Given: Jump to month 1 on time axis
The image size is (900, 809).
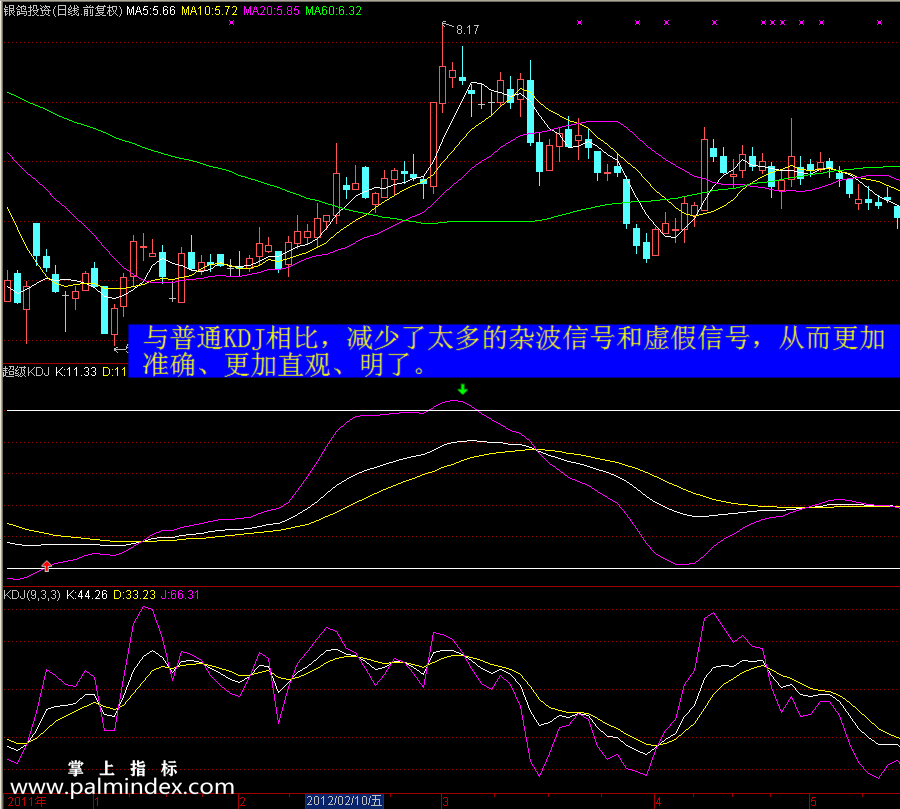Looking at the screenshot, I should [97, 802].
